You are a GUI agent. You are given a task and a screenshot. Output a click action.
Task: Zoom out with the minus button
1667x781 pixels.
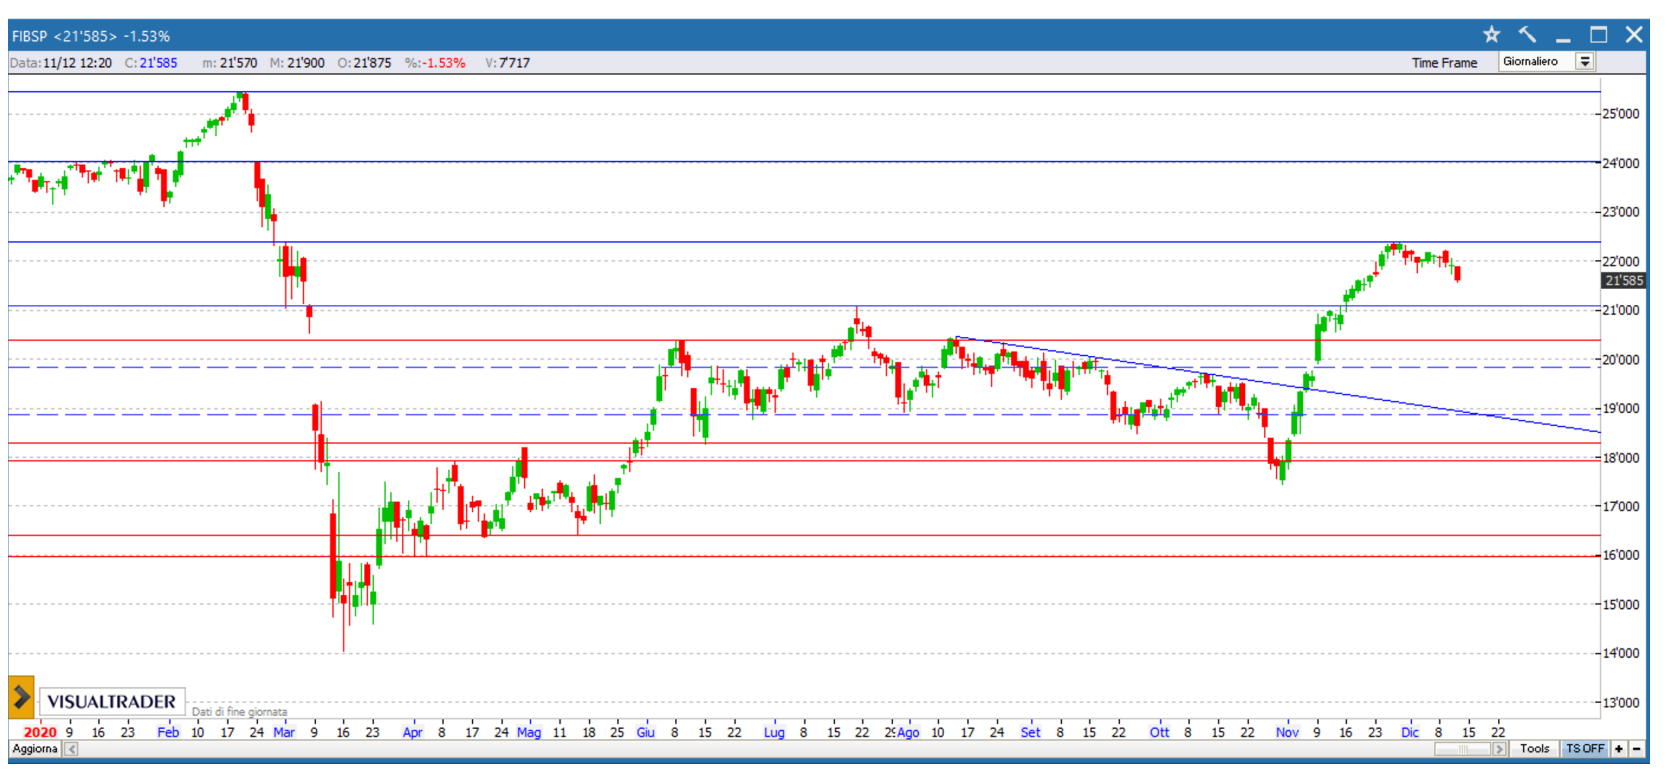pyautogui.click(x=1637, y=749)
